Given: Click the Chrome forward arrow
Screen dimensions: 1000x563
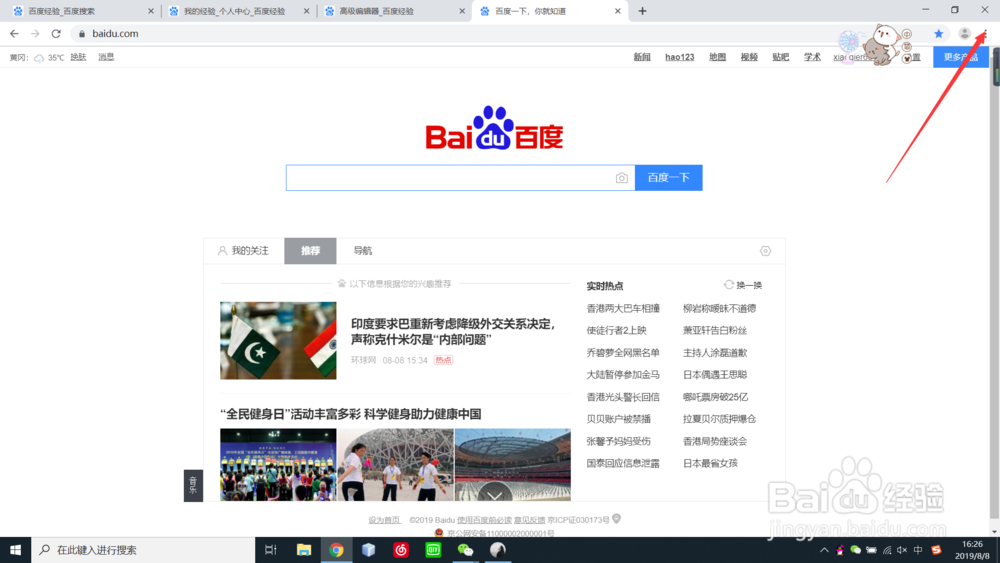Looking at the screenshot, I should (35, 33).
